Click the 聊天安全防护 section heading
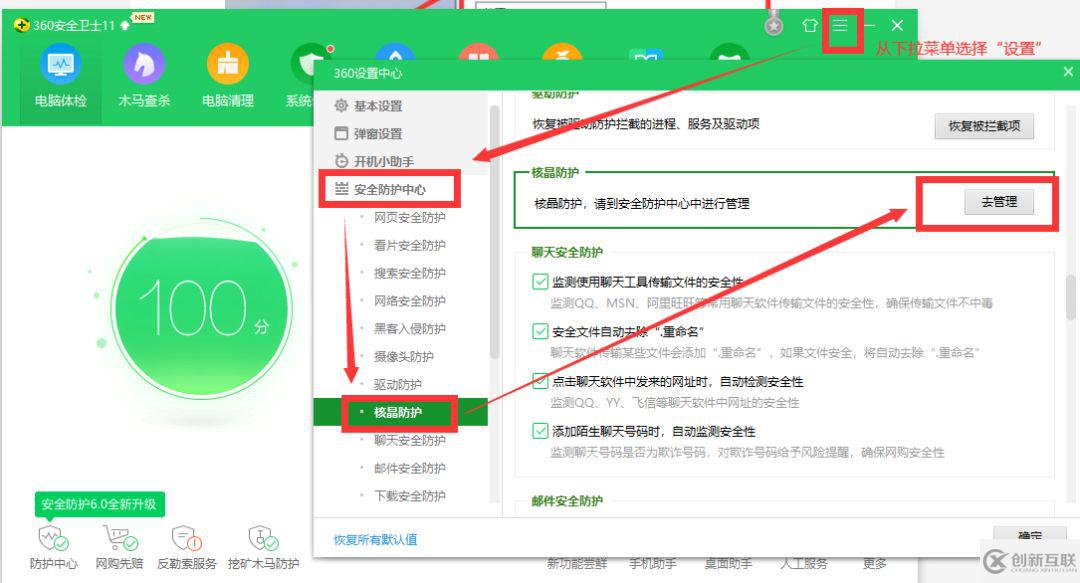Image resolution: width=1080 pixels, height=583 pixels. point(567,252)
